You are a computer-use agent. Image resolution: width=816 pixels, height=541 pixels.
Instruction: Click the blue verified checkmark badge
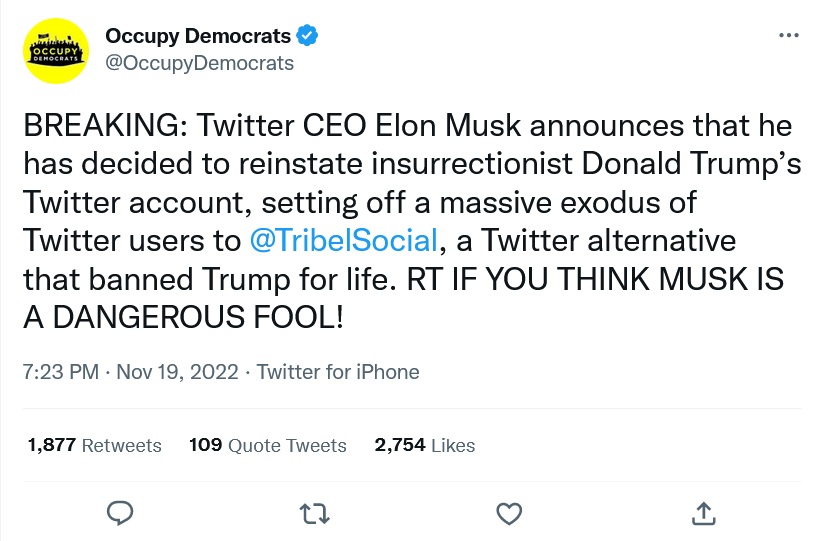click(307, 35)
